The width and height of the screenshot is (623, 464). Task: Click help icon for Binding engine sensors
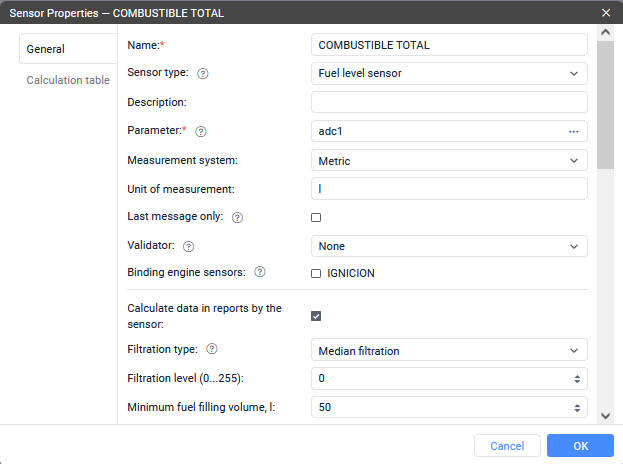click(260, 272)
